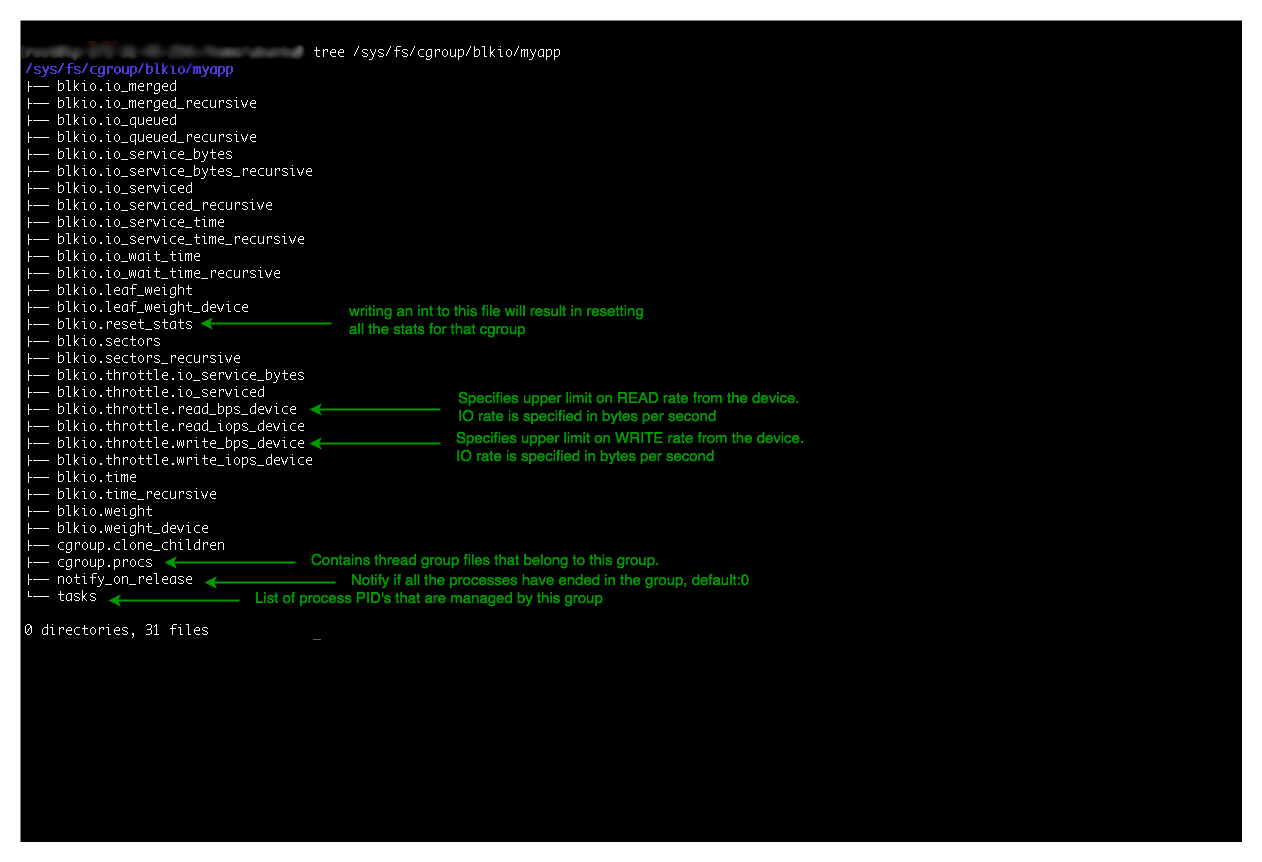Click notify_on_release in the listing
This screenshot has height=862, width=1262.
(123, 579)
